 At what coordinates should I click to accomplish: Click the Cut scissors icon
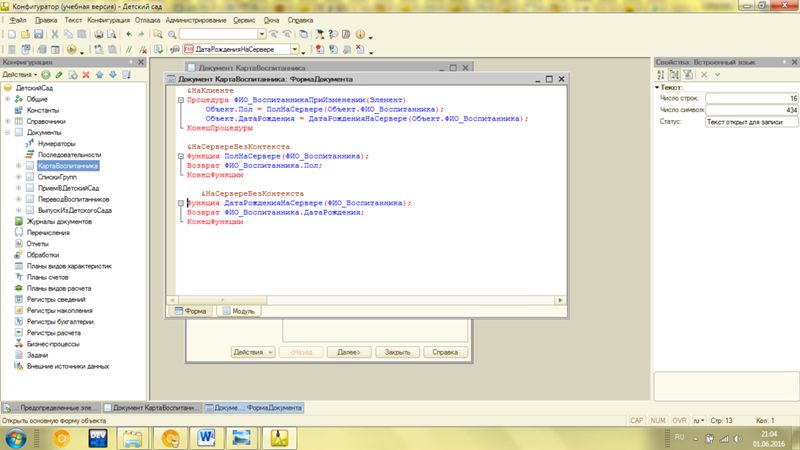(55, 34)
